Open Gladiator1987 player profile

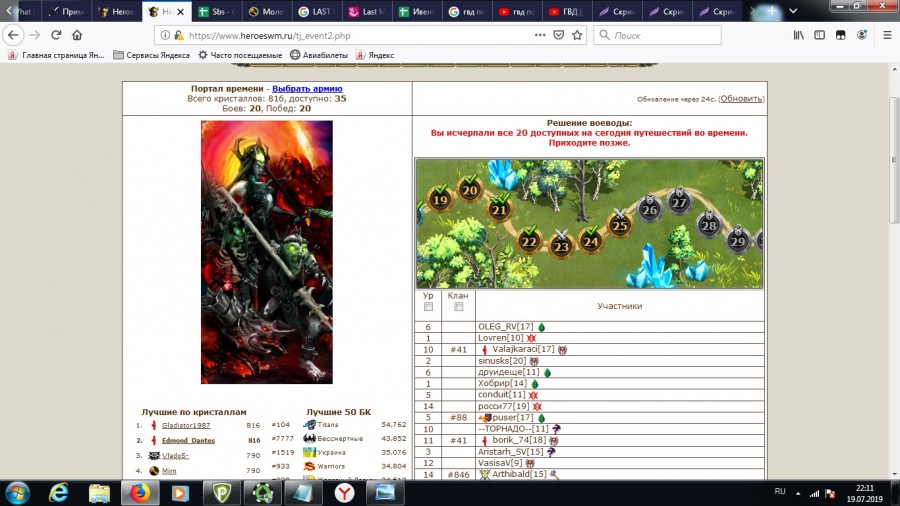point(186,425)
